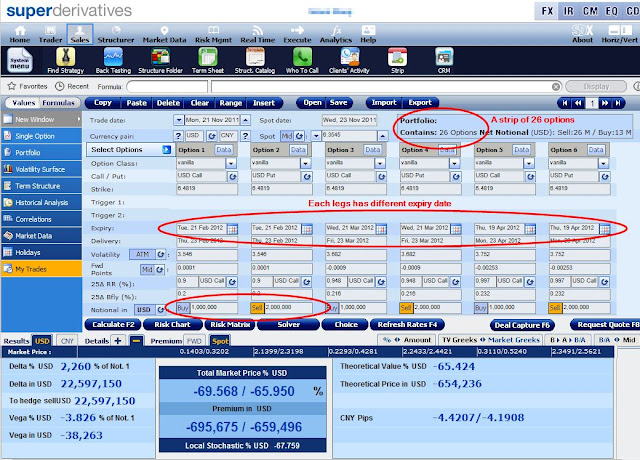Expand details with the plus button
The width and height of the screenshot is (640, 460).
click(x=118, y=340)
